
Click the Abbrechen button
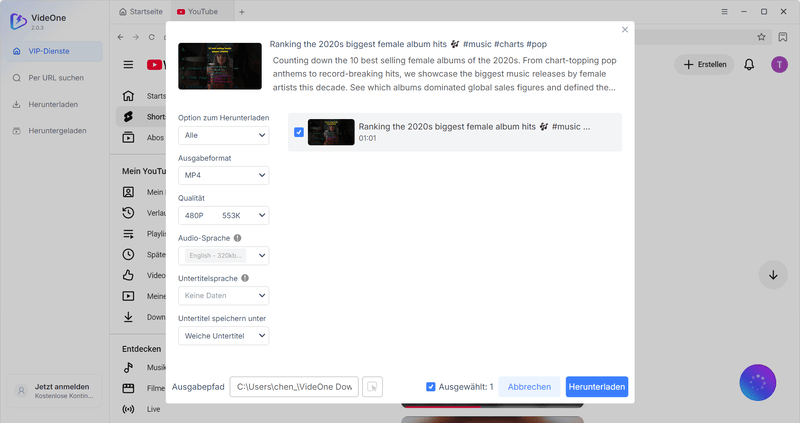coord(529,387)
